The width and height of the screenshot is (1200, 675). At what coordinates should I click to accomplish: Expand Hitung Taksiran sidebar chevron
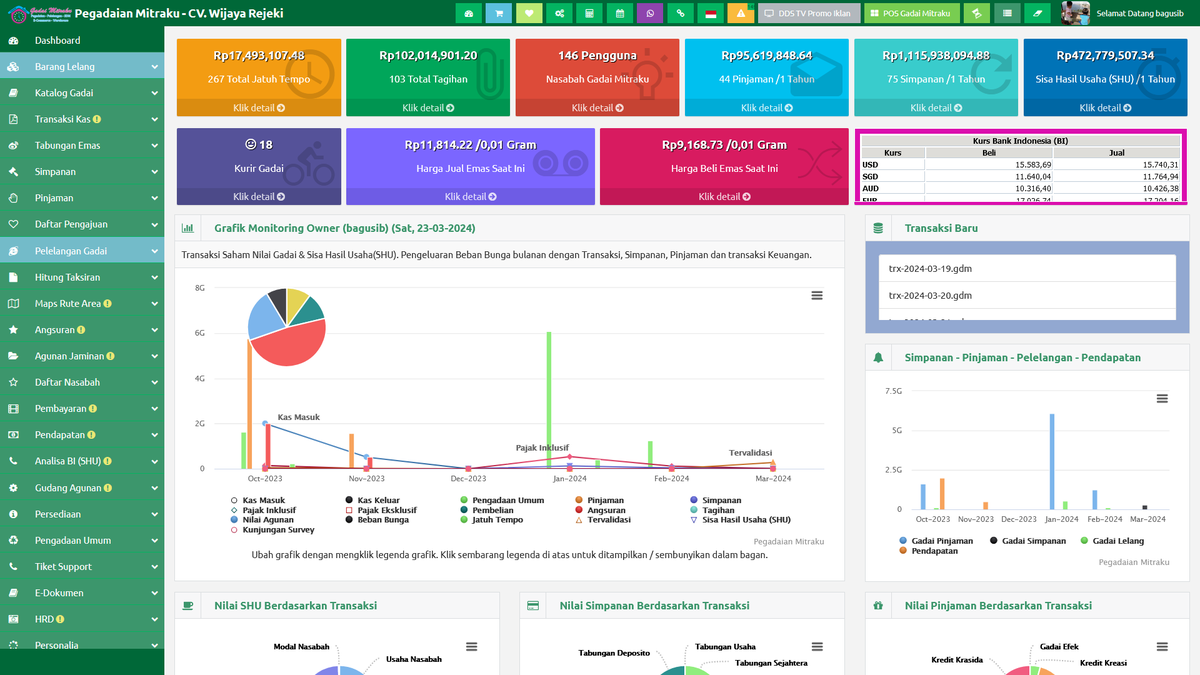point(155,277)
